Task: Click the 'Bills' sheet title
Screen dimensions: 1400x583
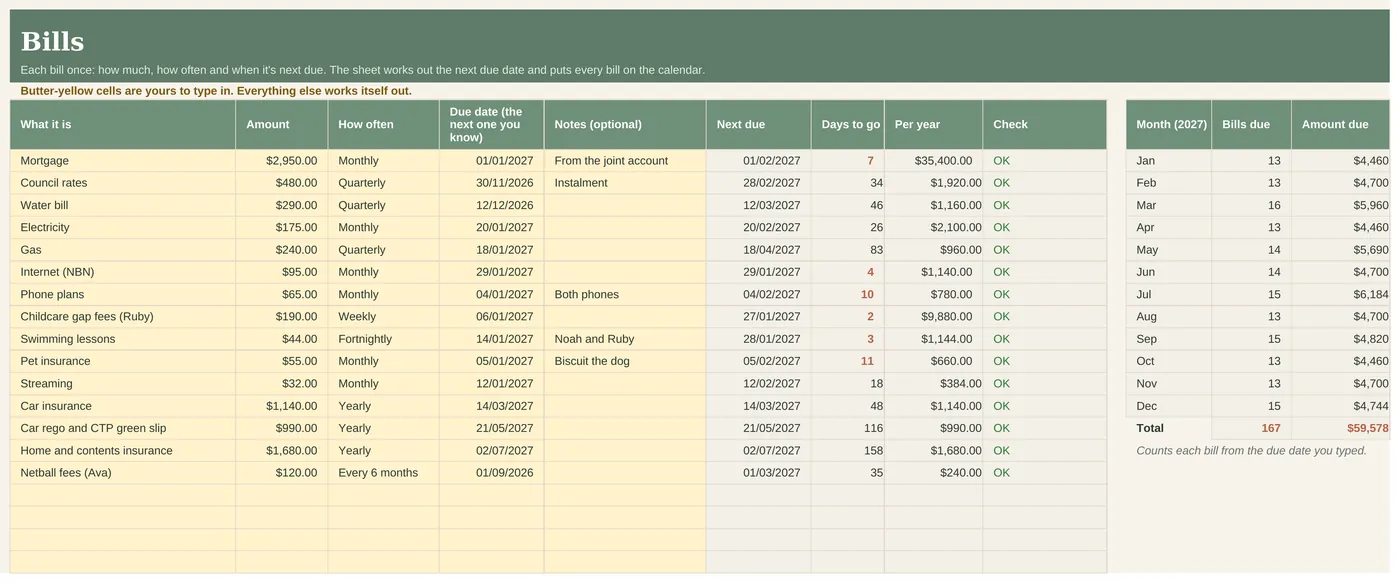Action: tap(52, 42)
